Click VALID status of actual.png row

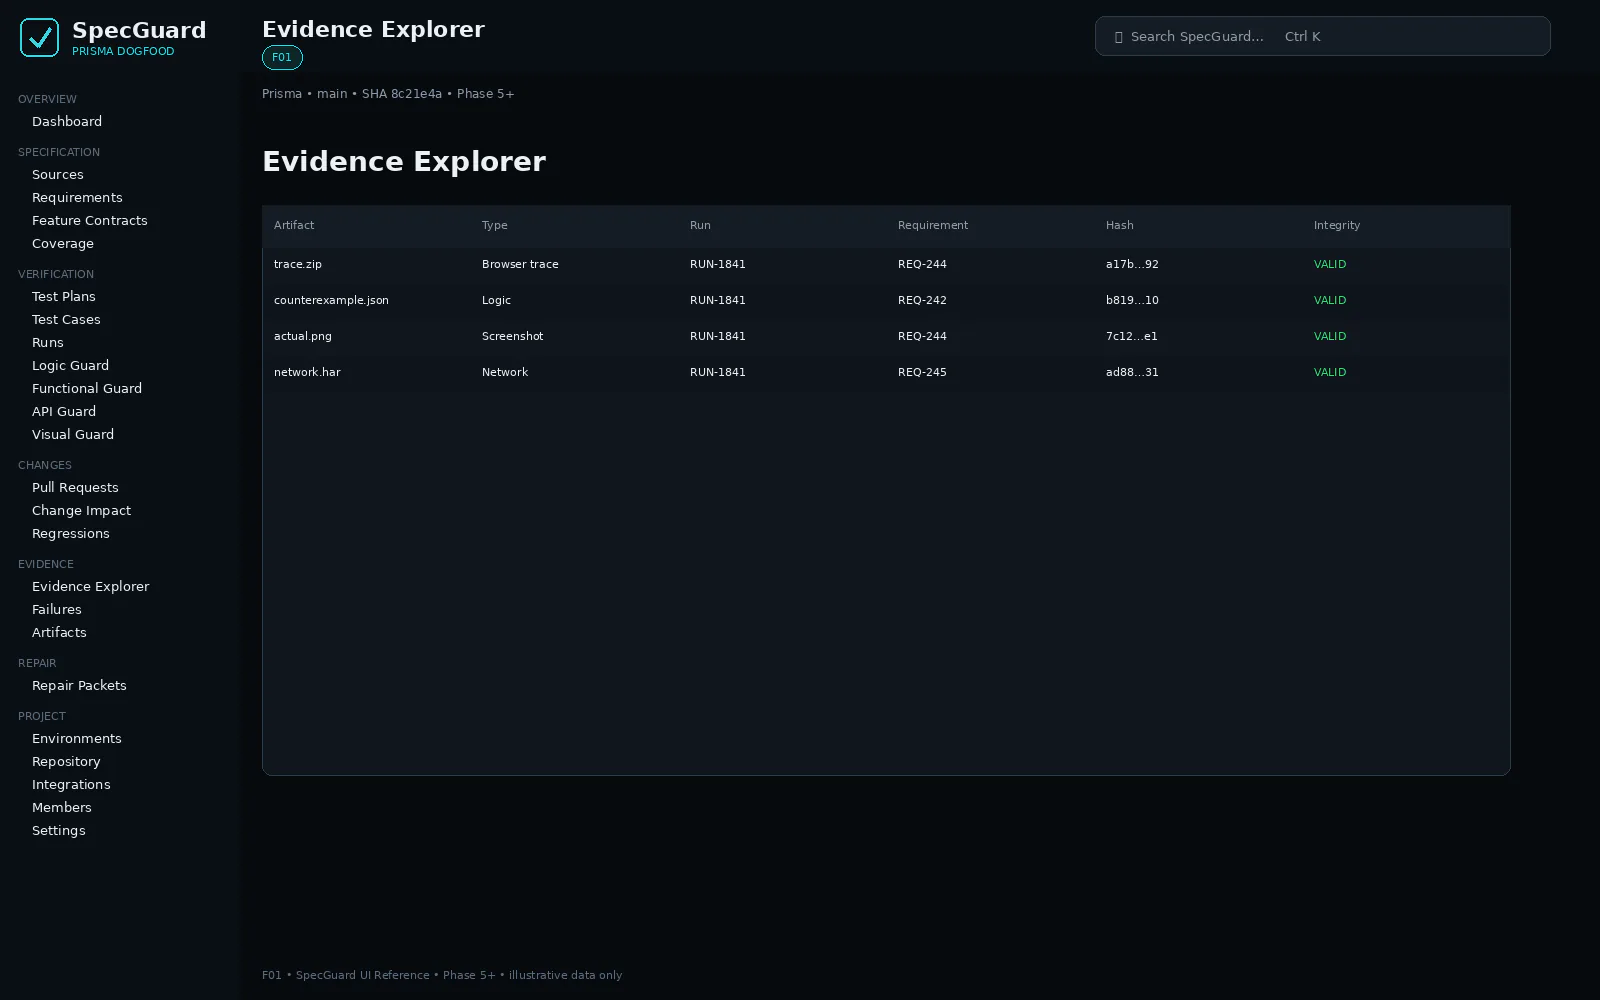pyautogui.click(x=1330, y=336)
